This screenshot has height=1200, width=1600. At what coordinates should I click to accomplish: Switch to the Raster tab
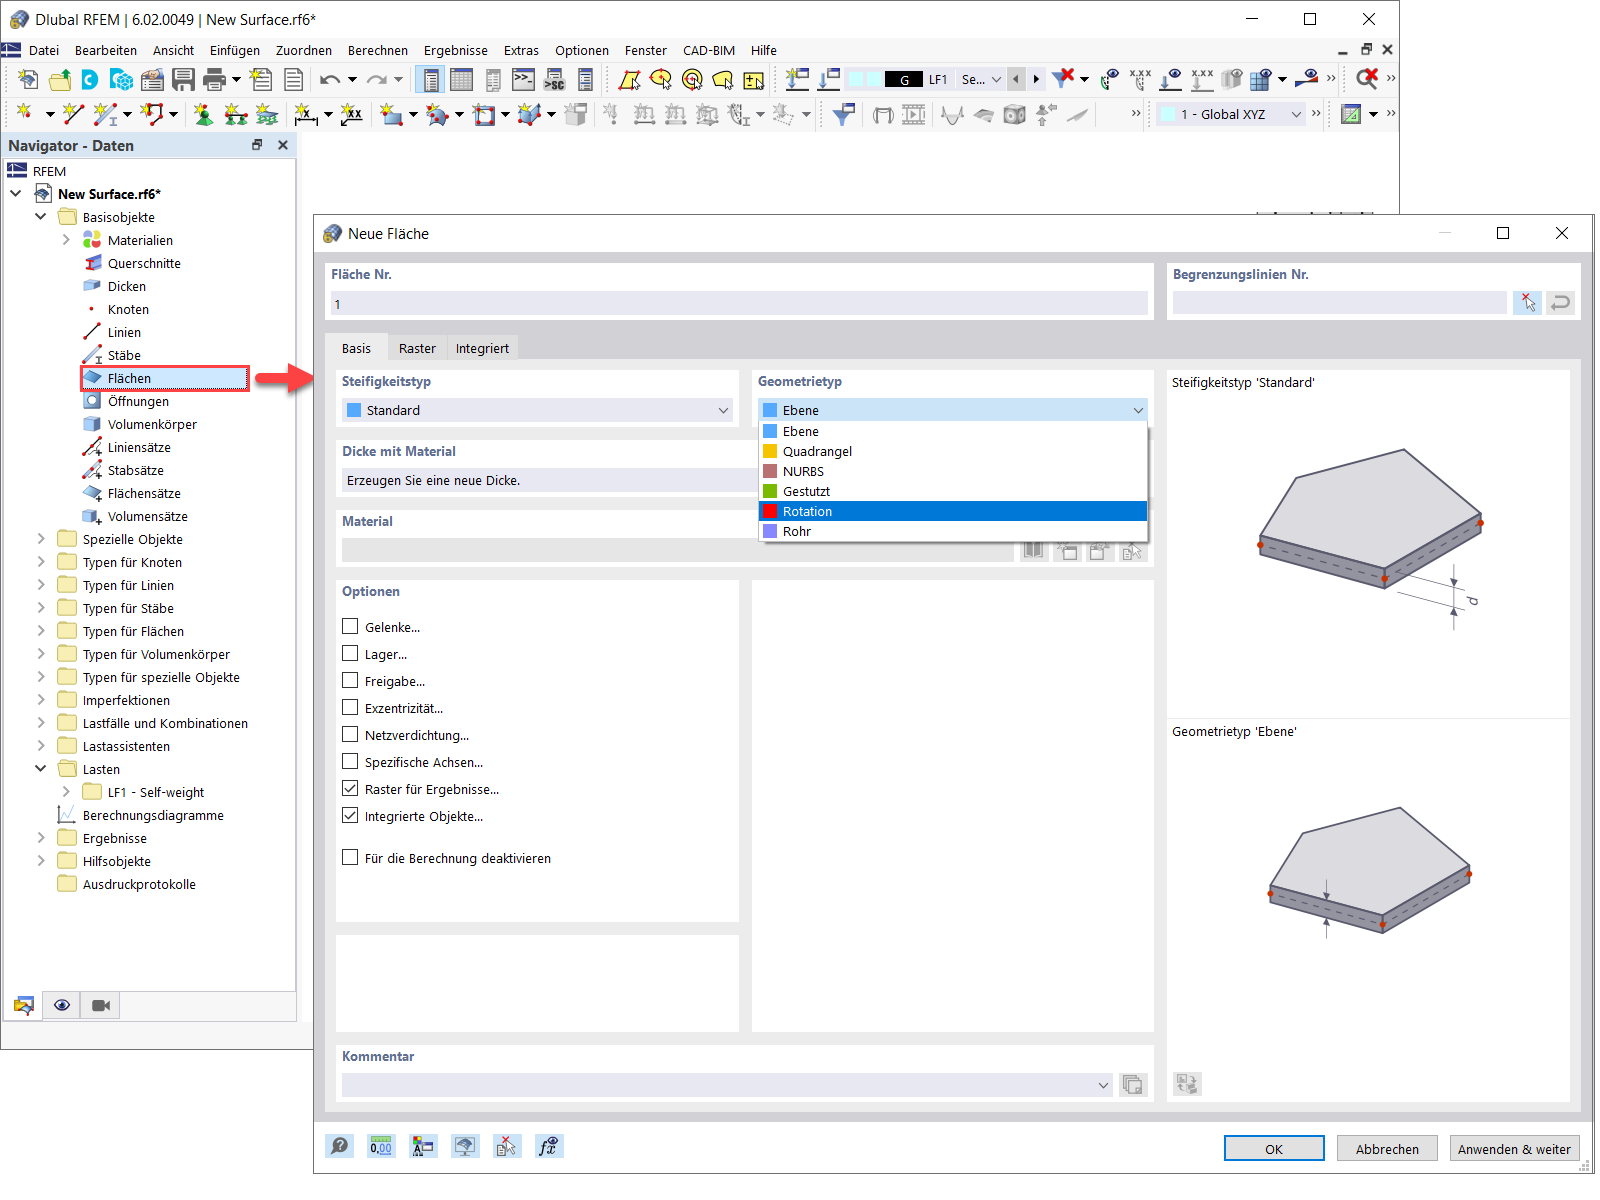417,348
